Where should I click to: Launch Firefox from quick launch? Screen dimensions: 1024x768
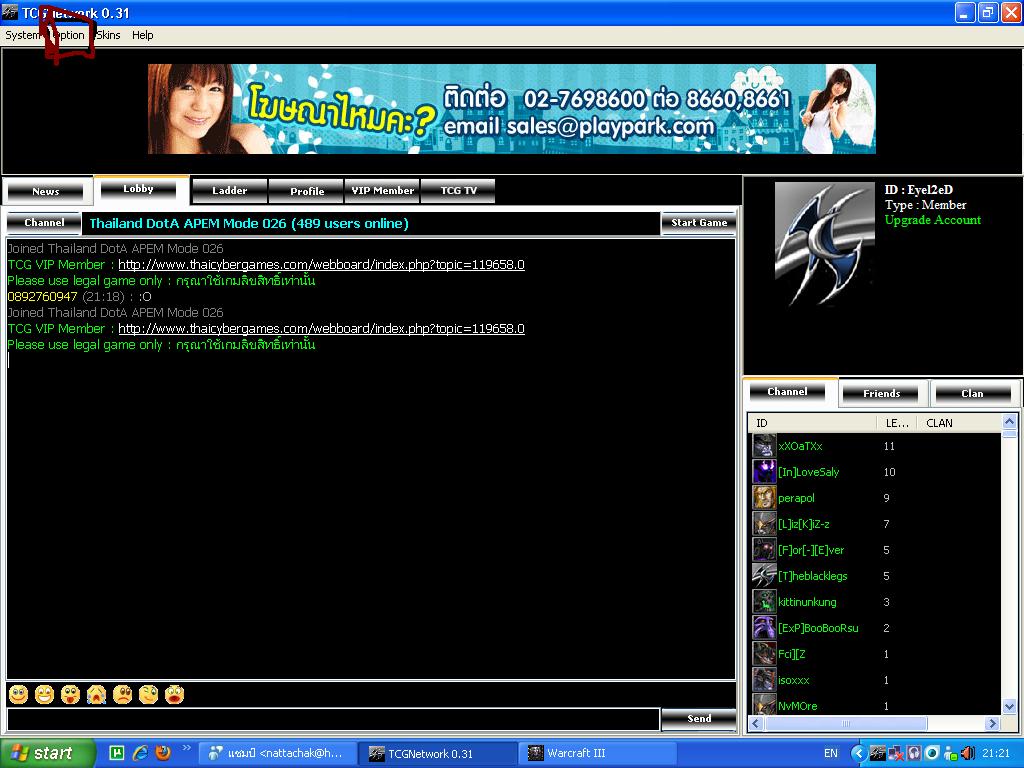point(163,753)
